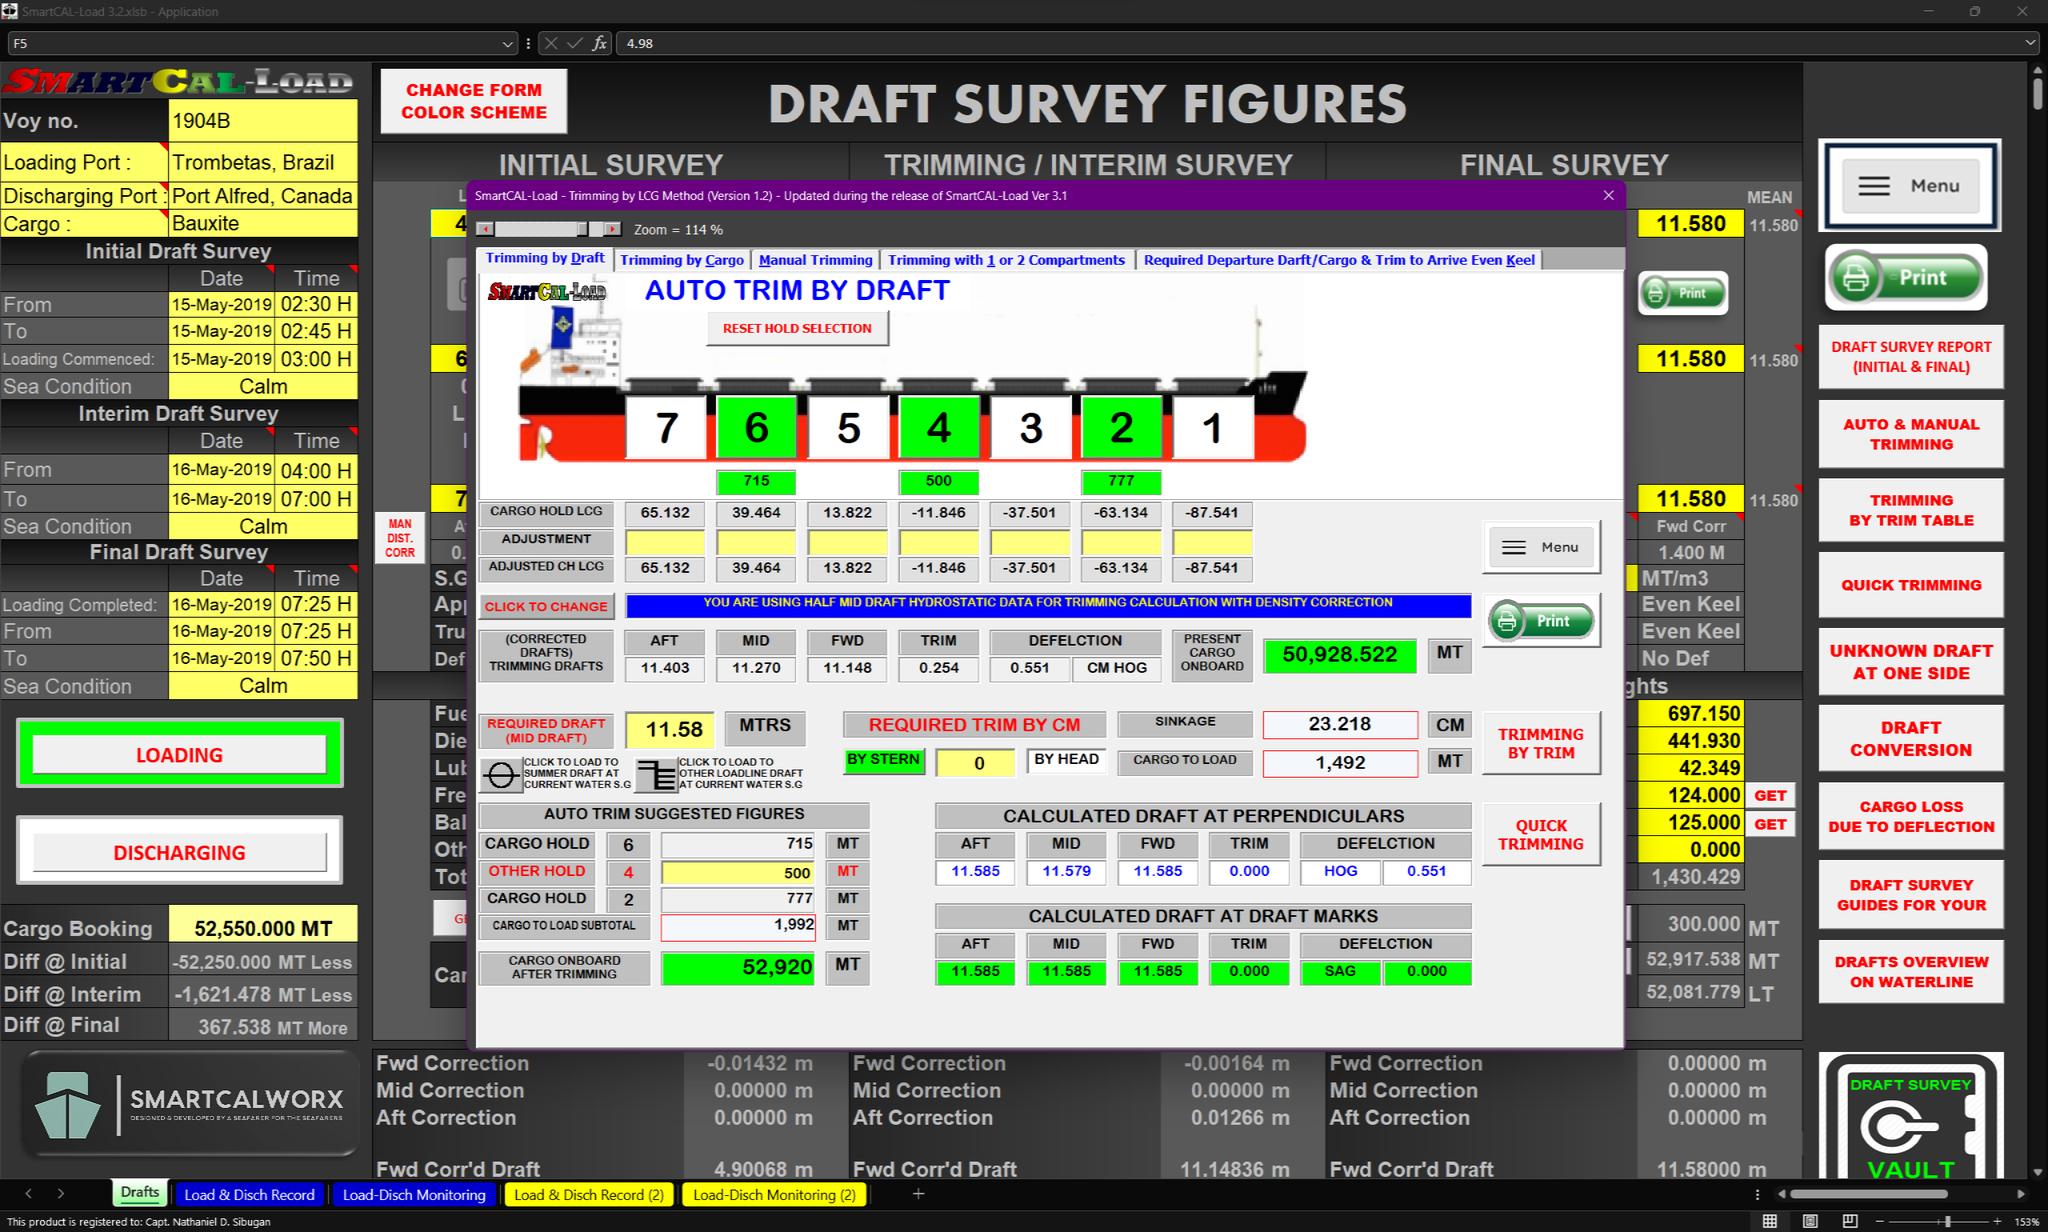Image resolution: width=2048 pixels, height=1232 pixels.
Task: Expand the formula bar with the right chevron
Action: tap(2030, 43)
